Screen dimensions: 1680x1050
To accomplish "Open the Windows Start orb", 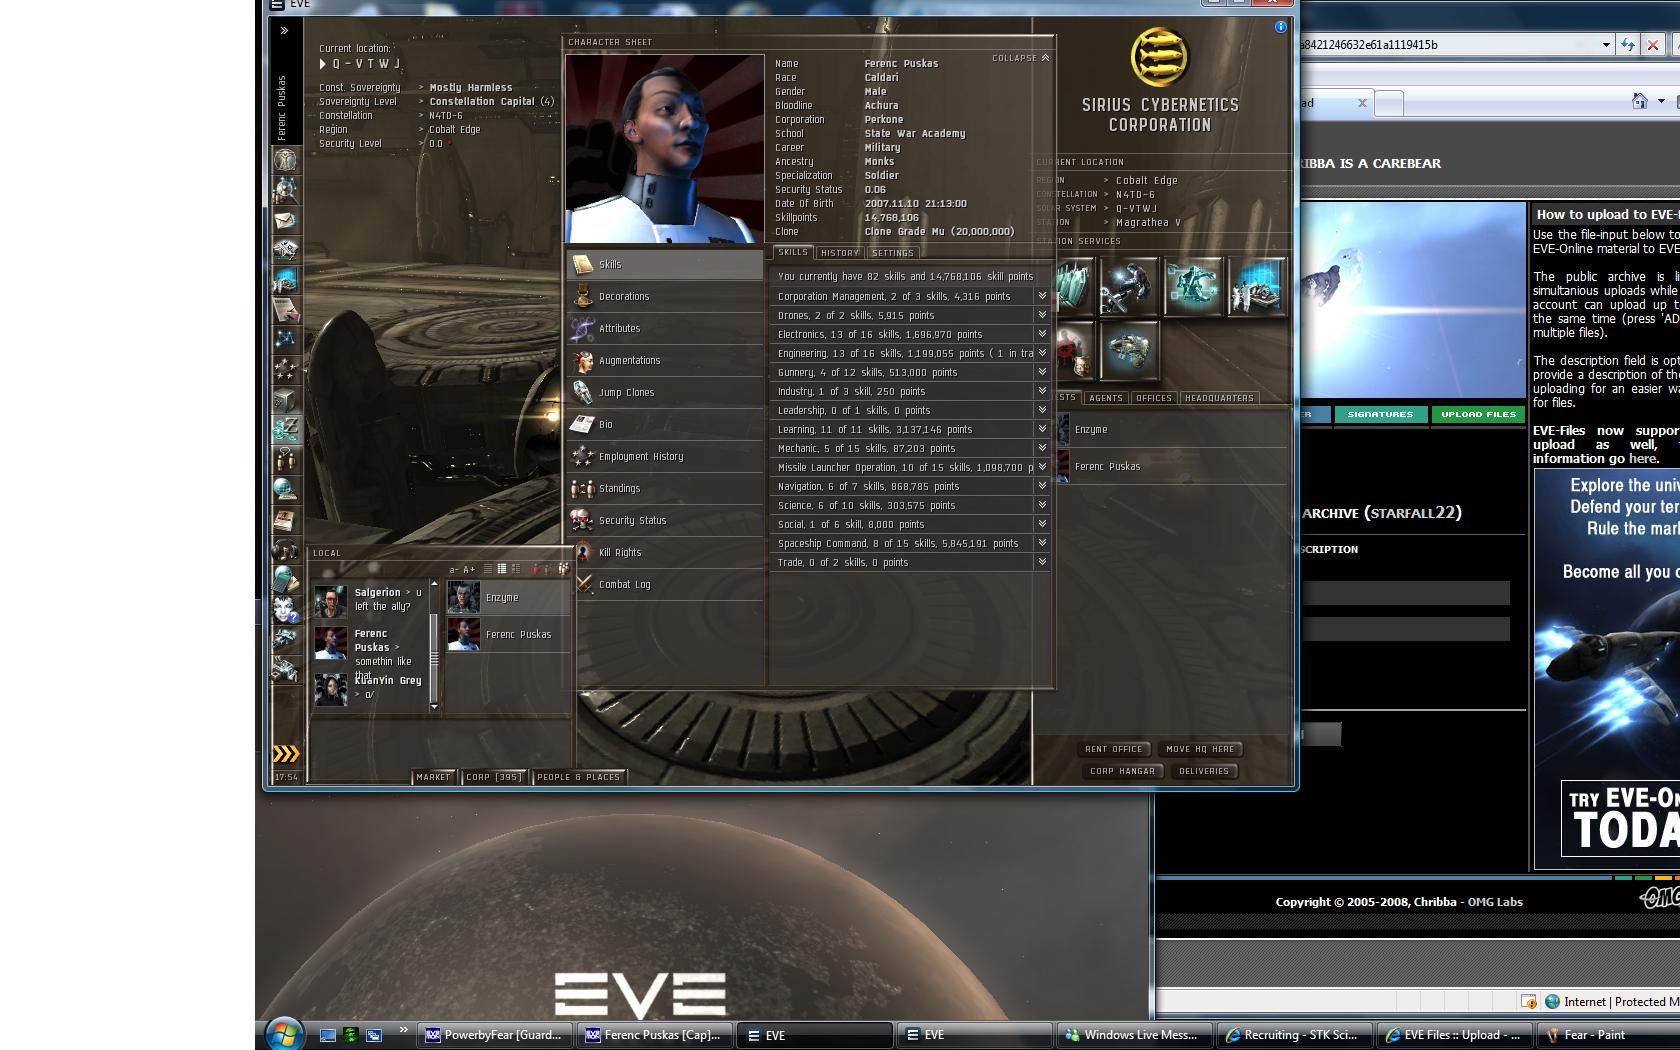I will [284, 1034].
